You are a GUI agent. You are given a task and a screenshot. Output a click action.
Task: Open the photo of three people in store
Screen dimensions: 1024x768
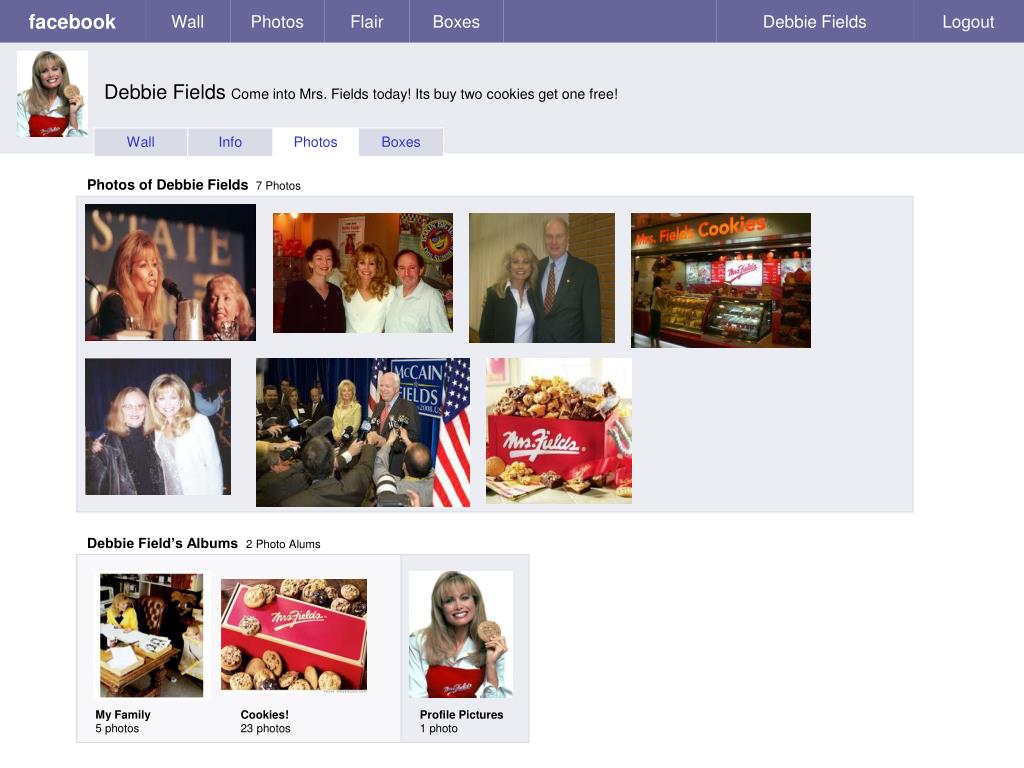(x=362, y=273)
